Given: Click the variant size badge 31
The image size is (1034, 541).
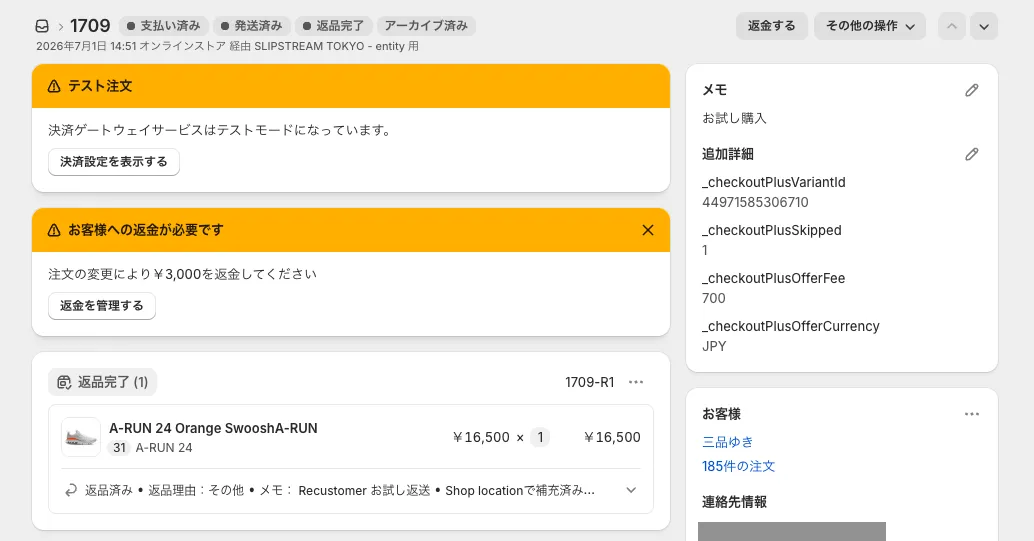Looking at the screenshot, I should click(119, 448).
